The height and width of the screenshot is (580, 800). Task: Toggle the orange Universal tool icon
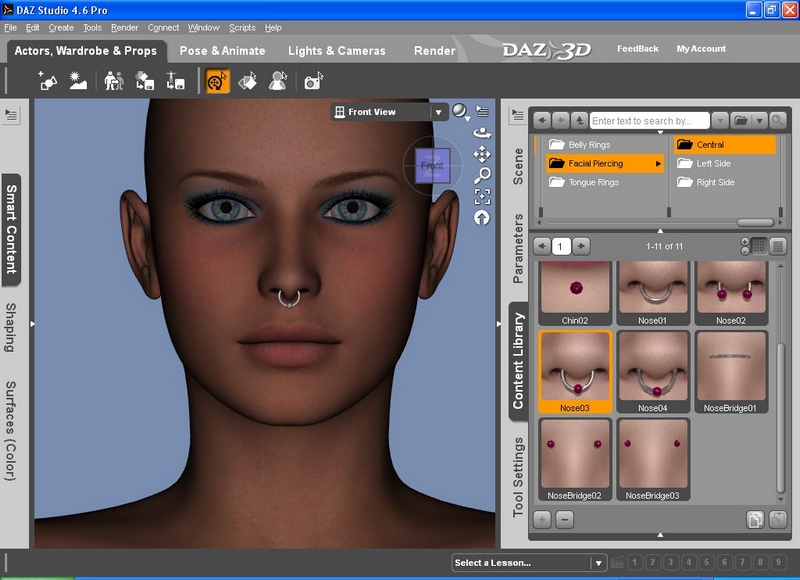coord(217,81)
